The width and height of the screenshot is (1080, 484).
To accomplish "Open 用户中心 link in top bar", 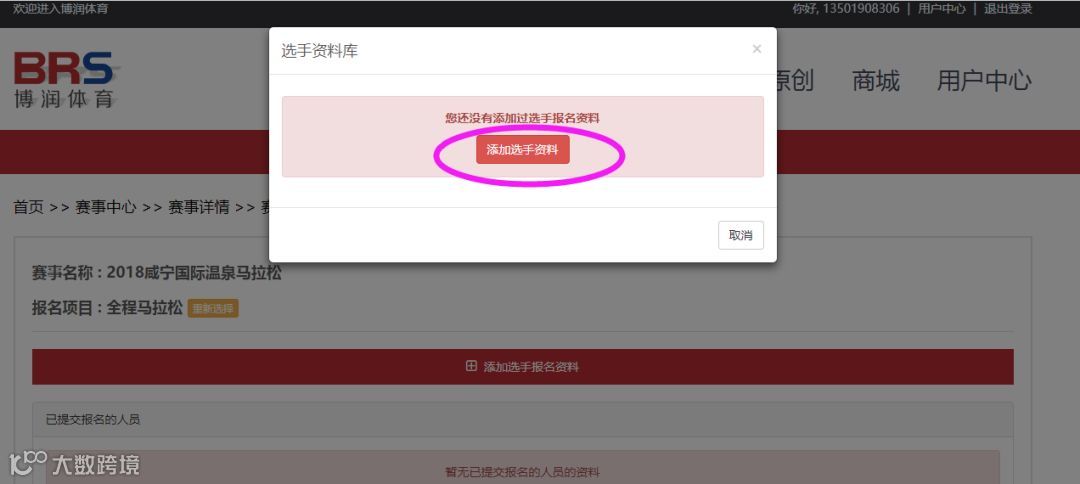I will (x=942, y=9).
